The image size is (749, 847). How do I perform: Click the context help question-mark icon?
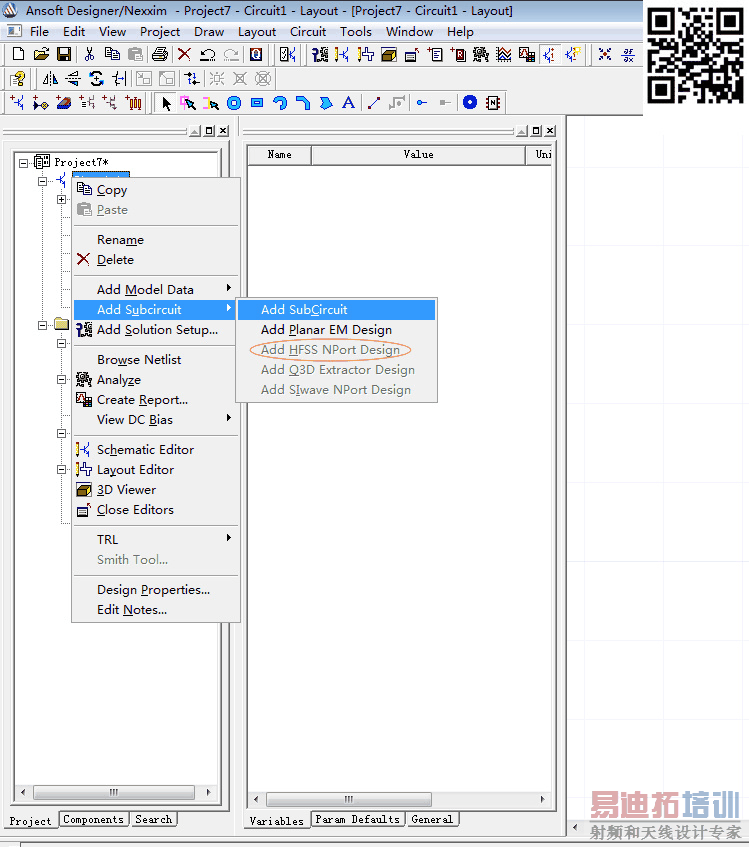18,79
